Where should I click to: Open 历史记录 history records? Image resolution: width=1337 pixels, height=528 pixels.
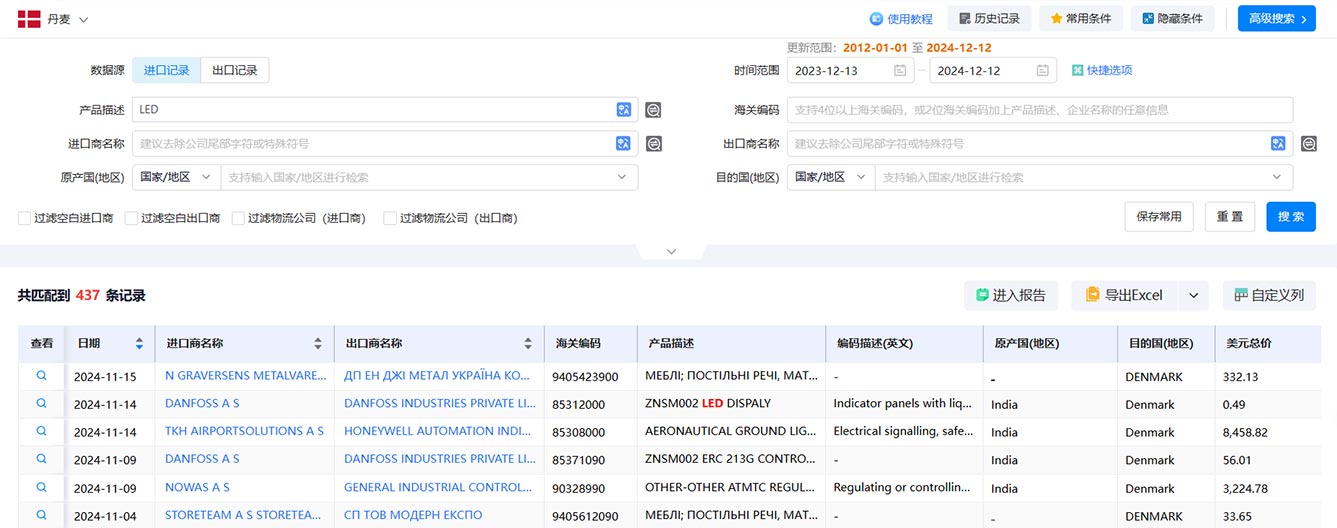[x=989, y=19]
